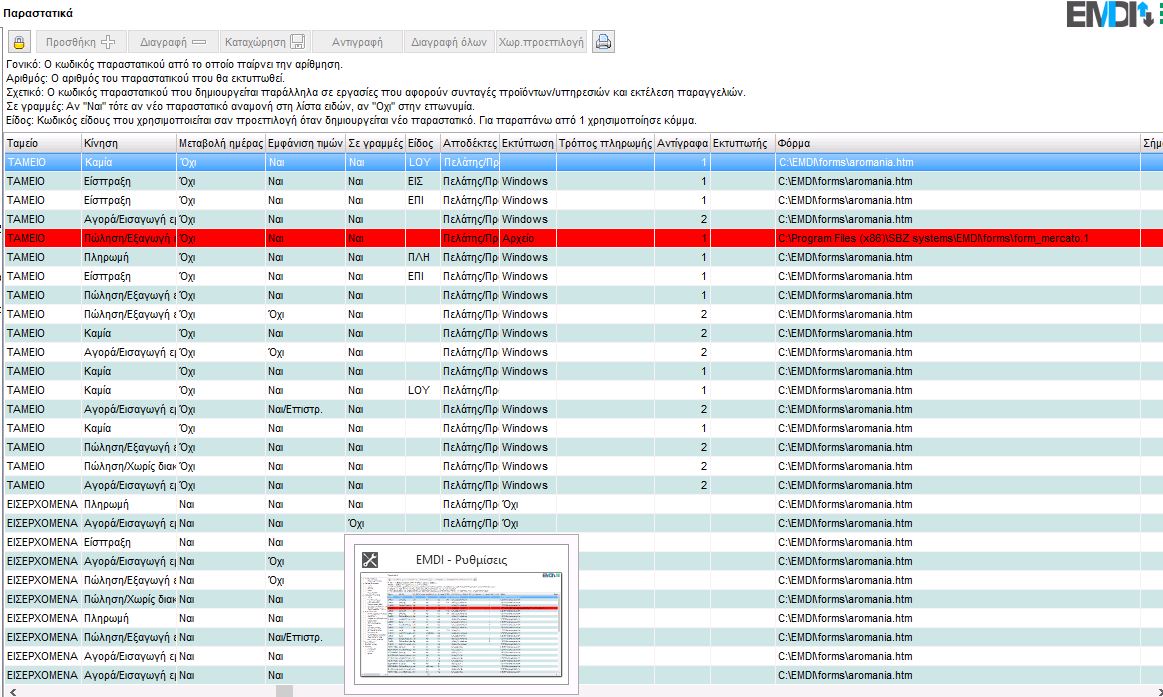The image size is (1163, 697).
Task: Click copies value 1 in red row
Action: click(682, 238)
